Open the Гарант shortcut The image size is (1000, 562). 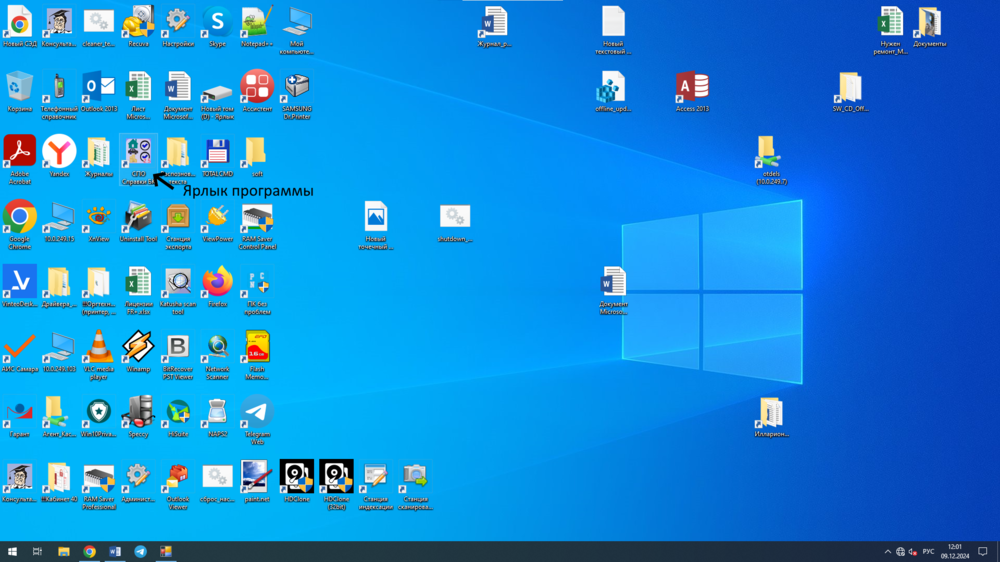tap(19, 417)
